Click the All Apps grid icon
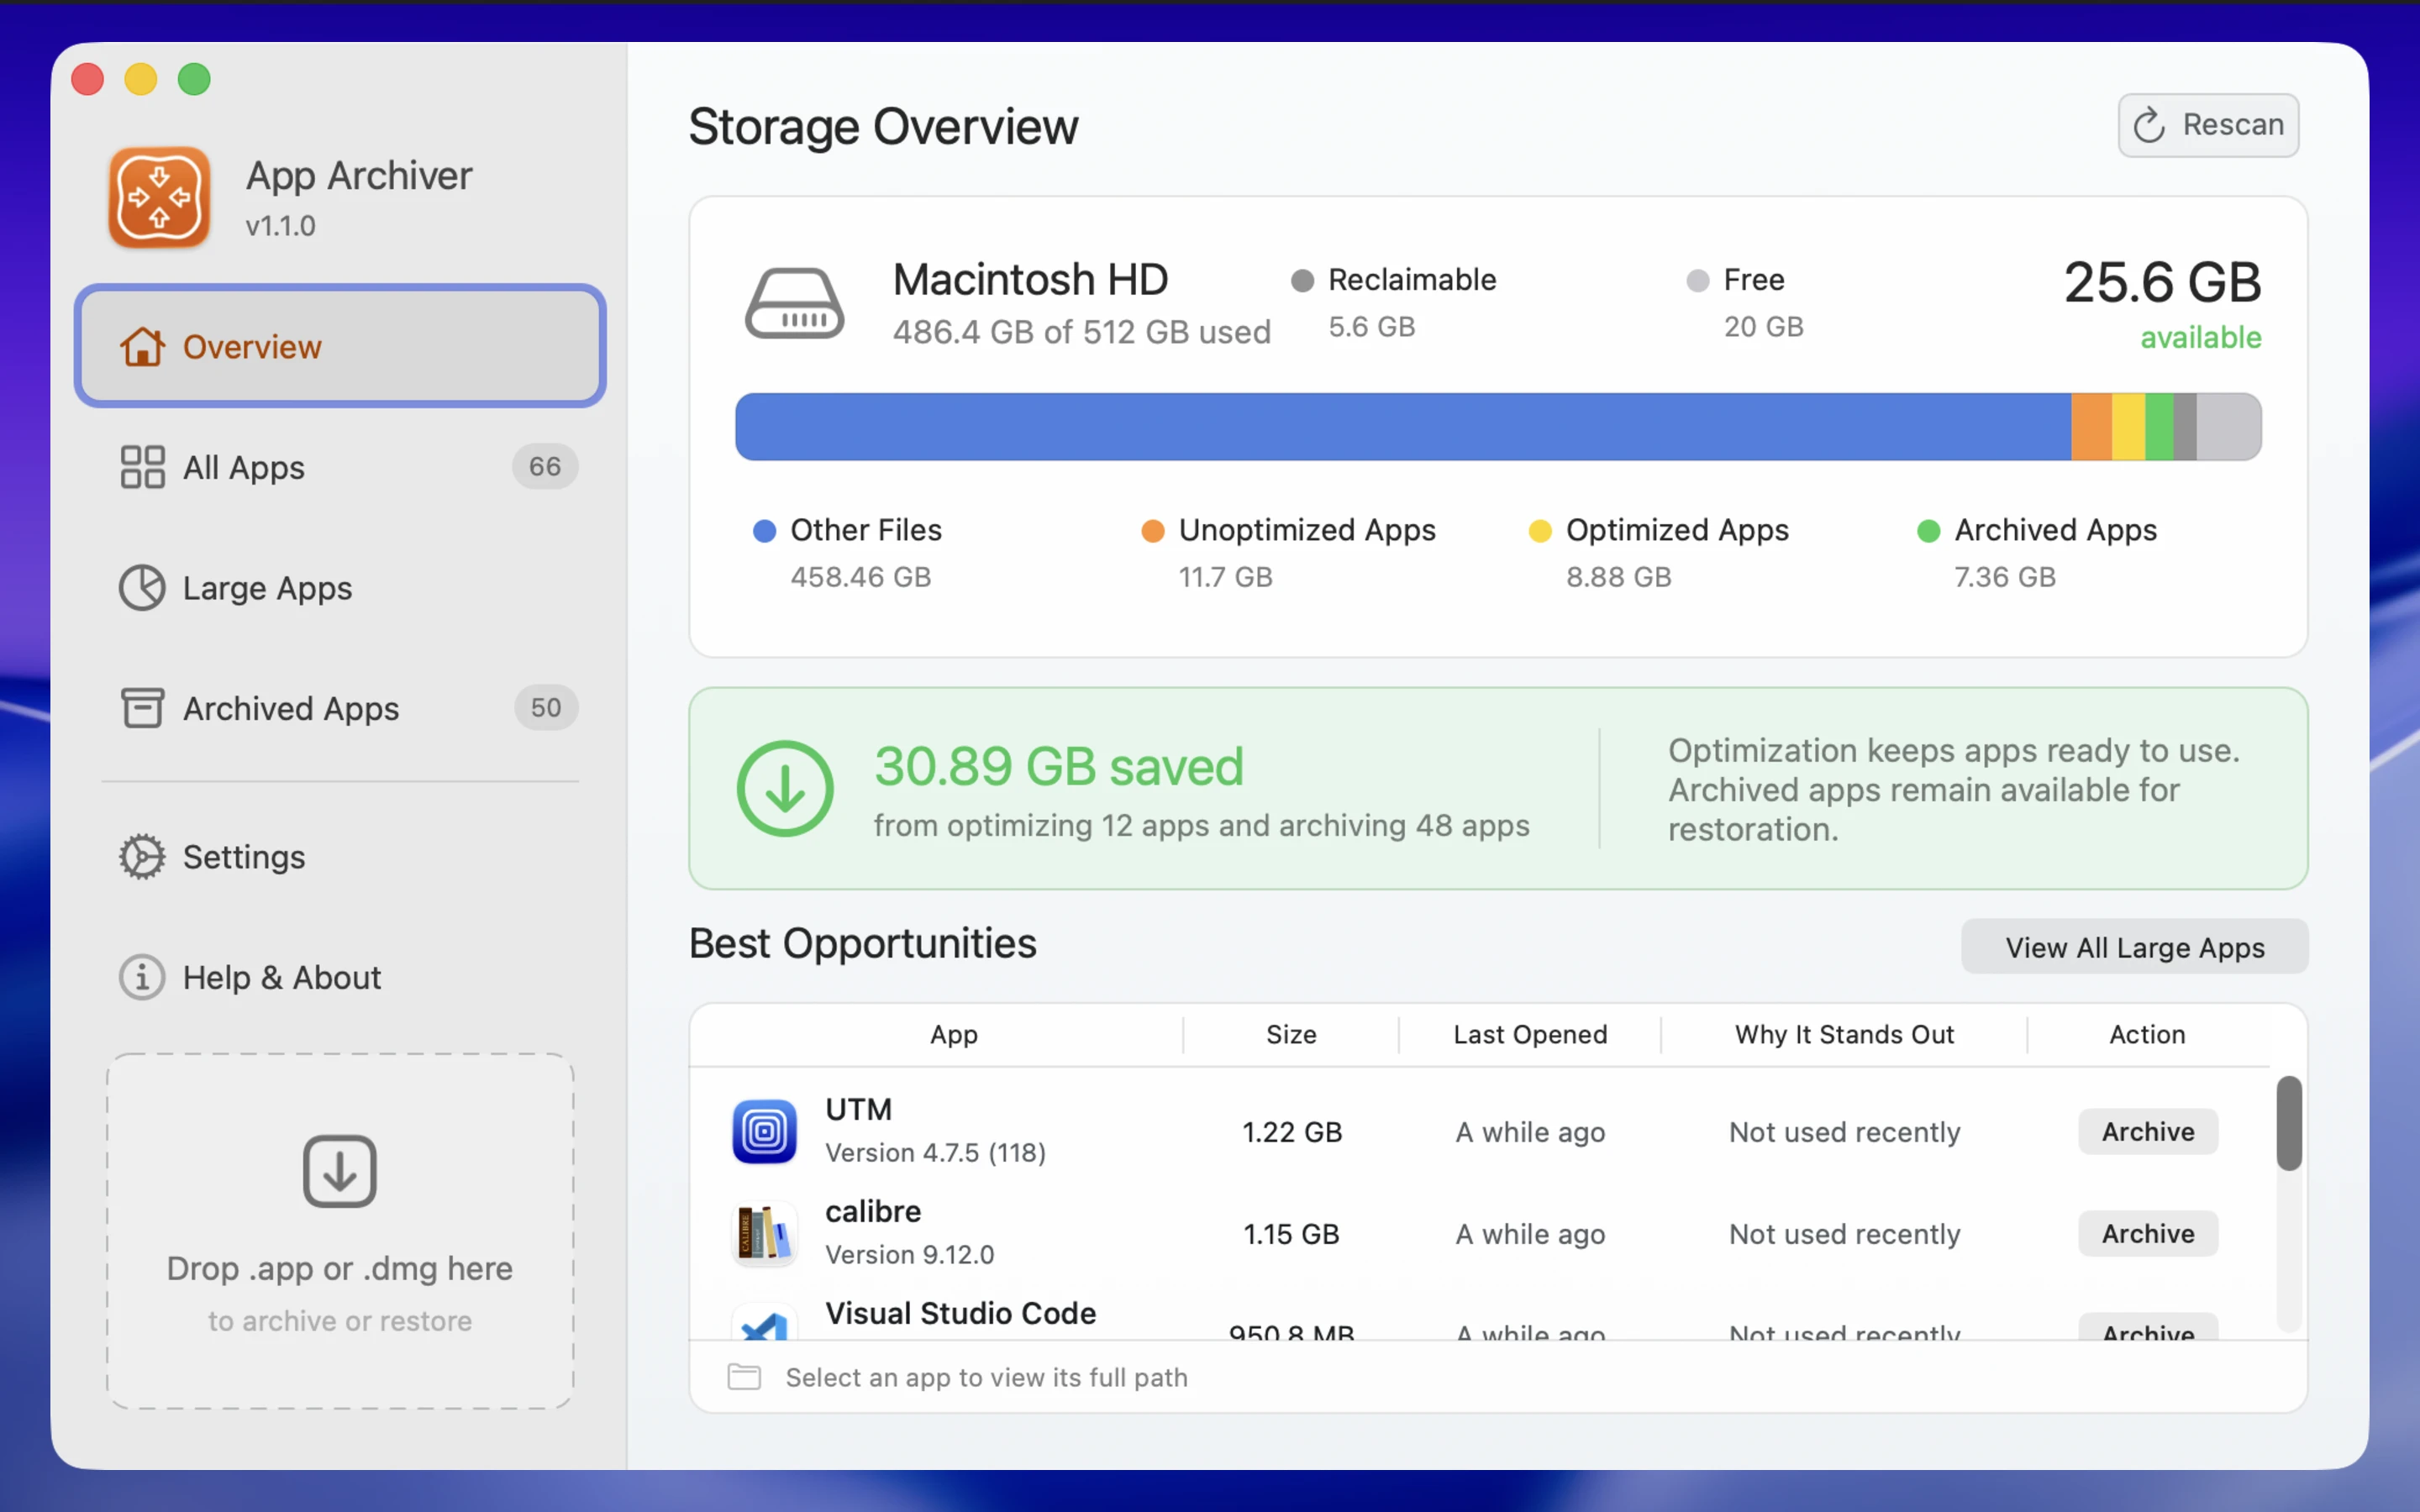 point(142,467)
